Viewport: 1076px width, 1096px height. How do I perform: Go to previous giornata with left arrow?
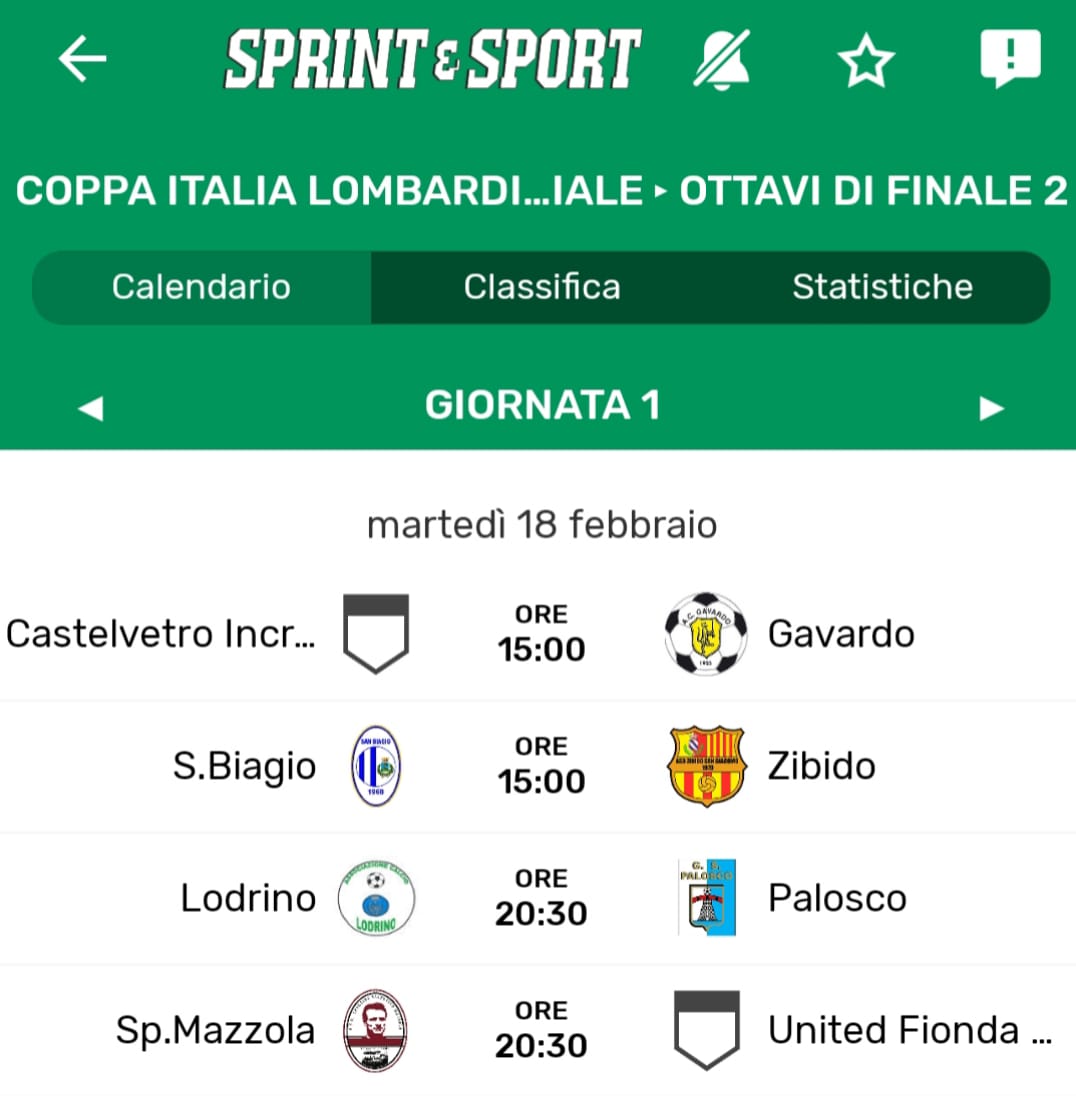tap(90, 407)
